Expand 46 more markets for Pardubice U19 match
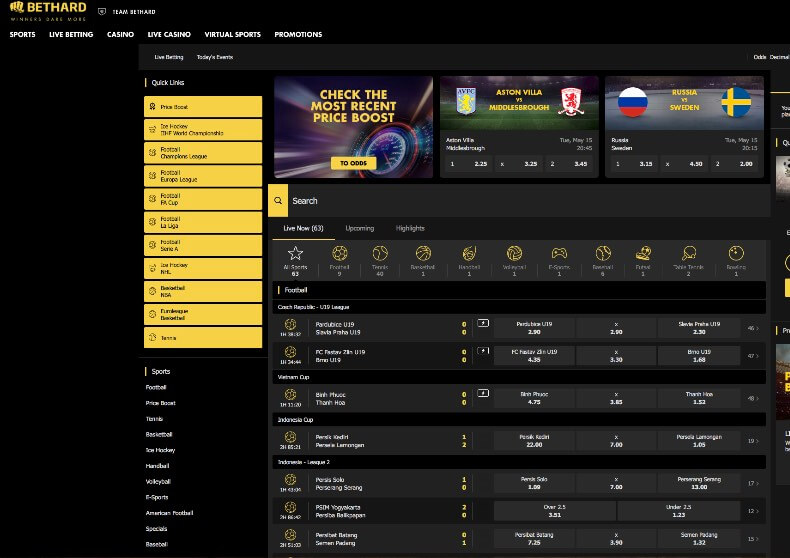790x558 pixels. click(x=753, y=328)
